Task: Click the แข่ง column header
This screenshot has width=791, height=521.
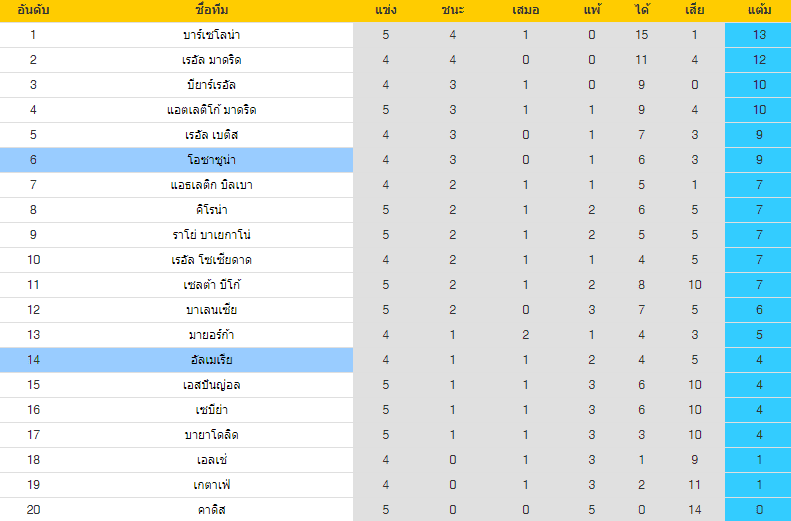Action: (386, 10)
